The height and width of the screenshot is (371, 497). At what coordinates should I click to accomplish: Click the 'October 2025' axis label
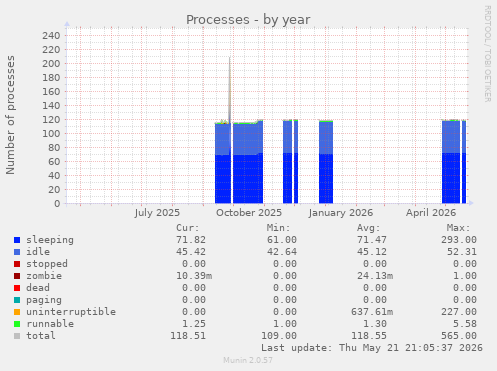coord(249,213)
